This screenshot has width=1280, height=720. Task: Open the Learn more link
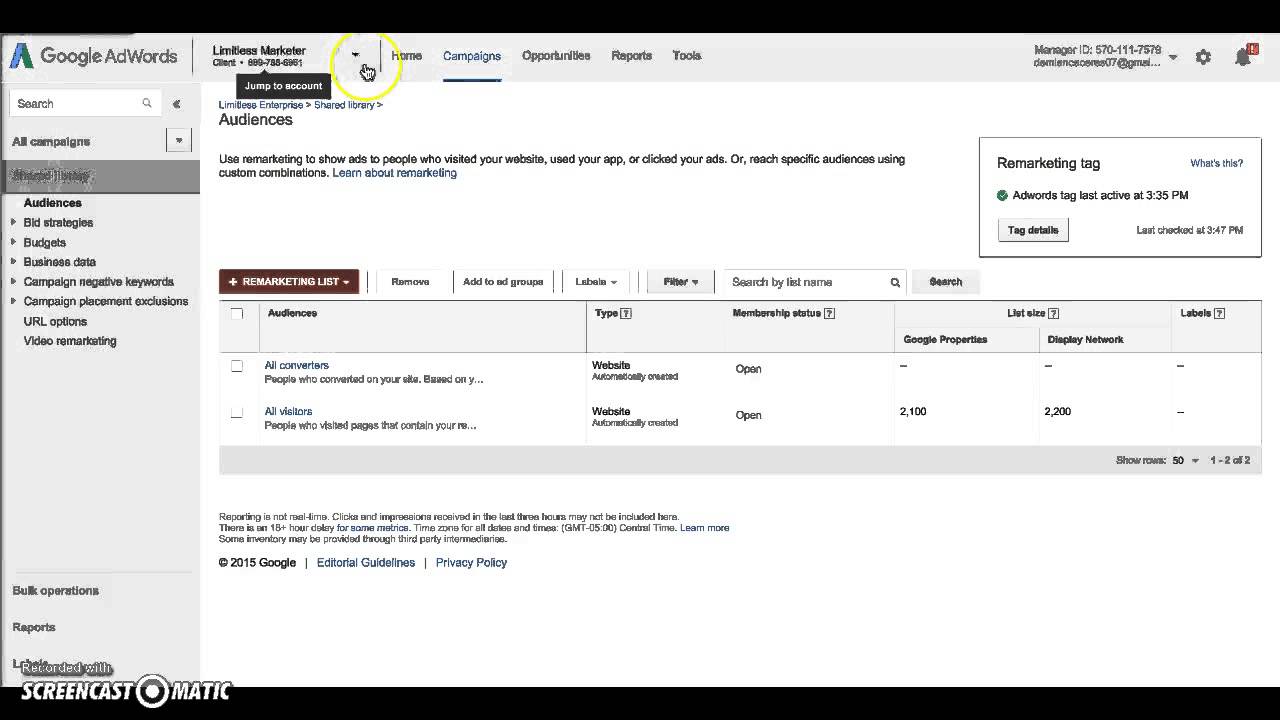tap(704, 528)
